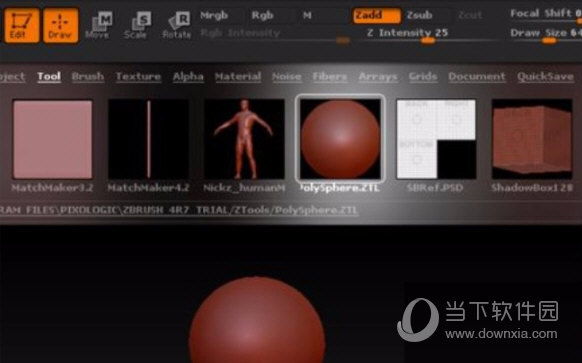The width and height of the screenshot is (582, 363).
Task: Select the Rotate tool icon
Action: (177, 25)
